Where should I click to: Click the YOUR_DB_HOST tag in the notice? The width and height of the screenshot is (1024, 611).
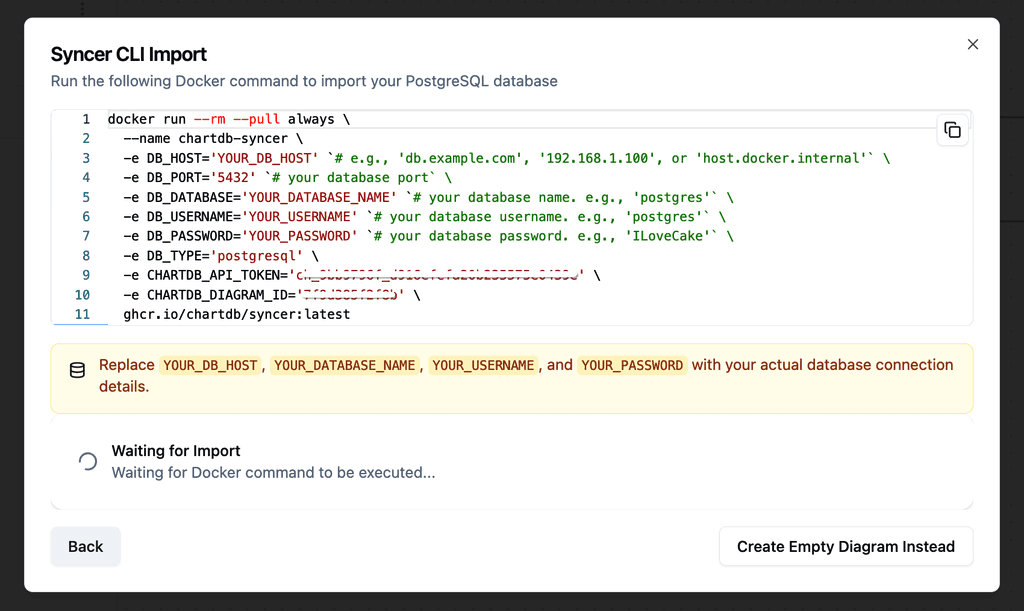point(210,366)
